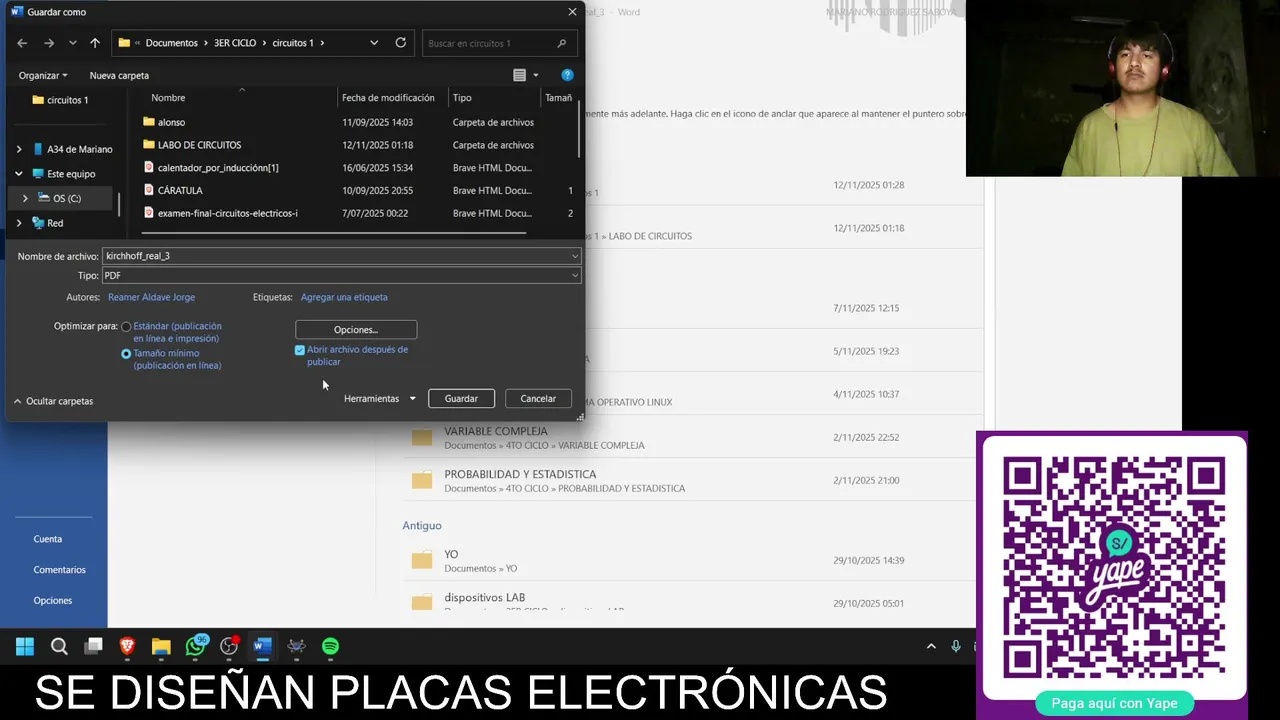
Task: Select 'Documentos' in the breadcrumb path
Action: [x=171, y=43]
